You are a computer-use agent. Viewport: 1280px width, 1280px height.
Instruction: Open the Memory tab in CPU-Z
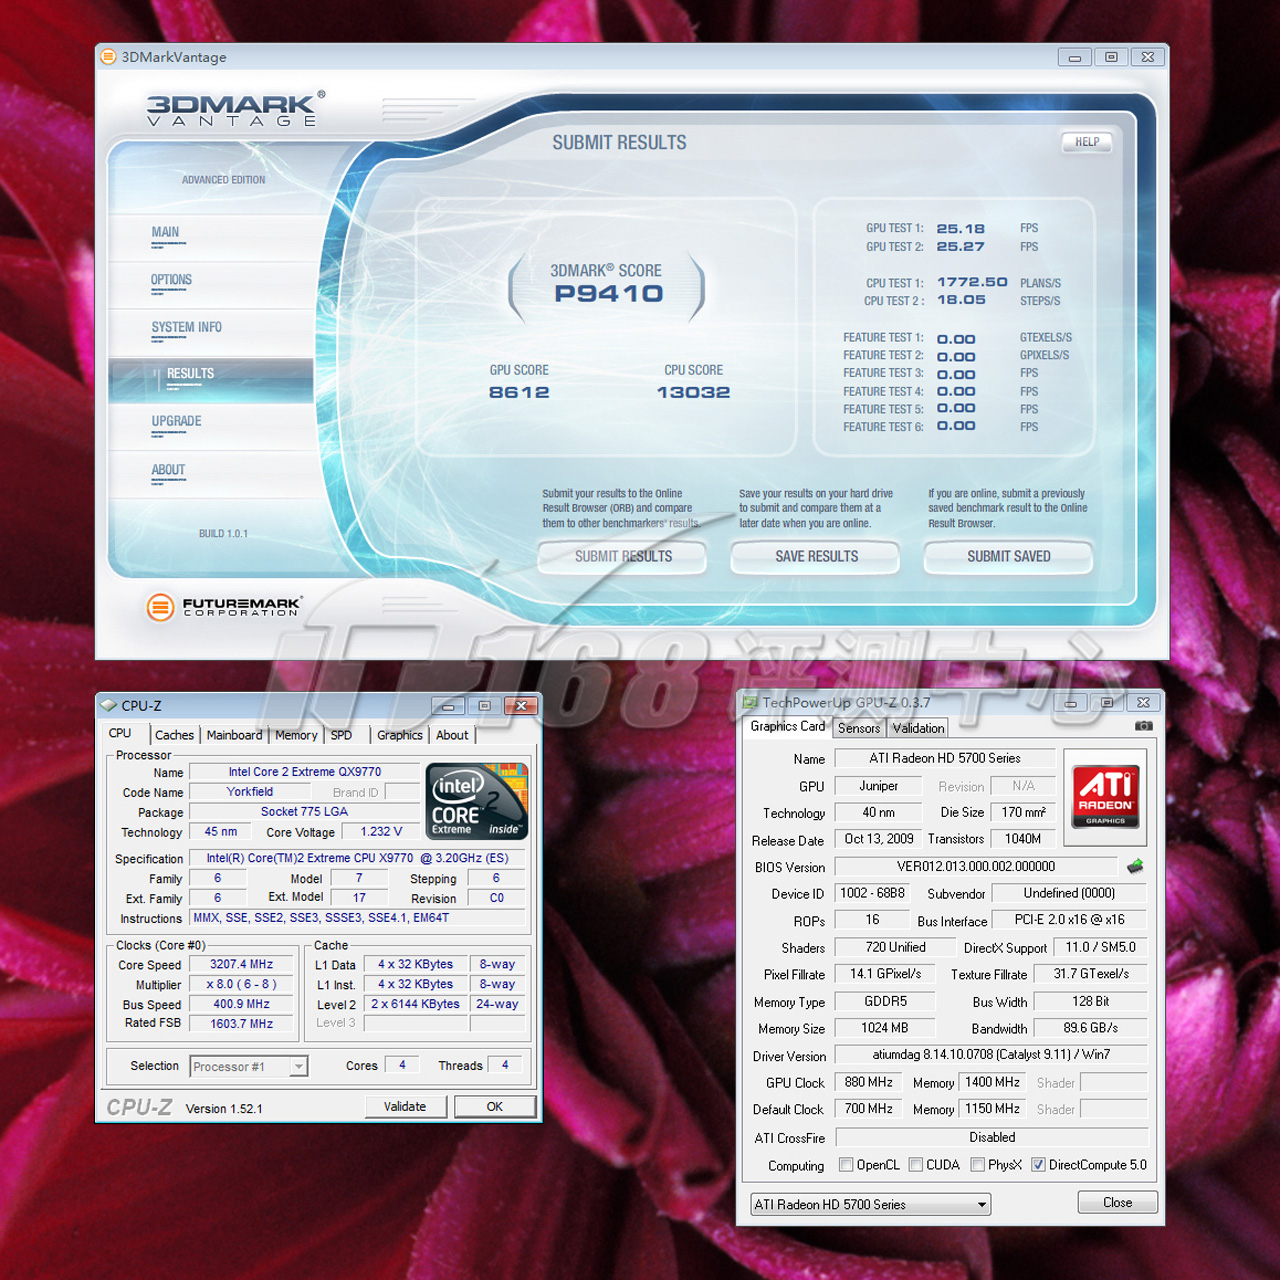pyautogui.click(x=296, y=735)
